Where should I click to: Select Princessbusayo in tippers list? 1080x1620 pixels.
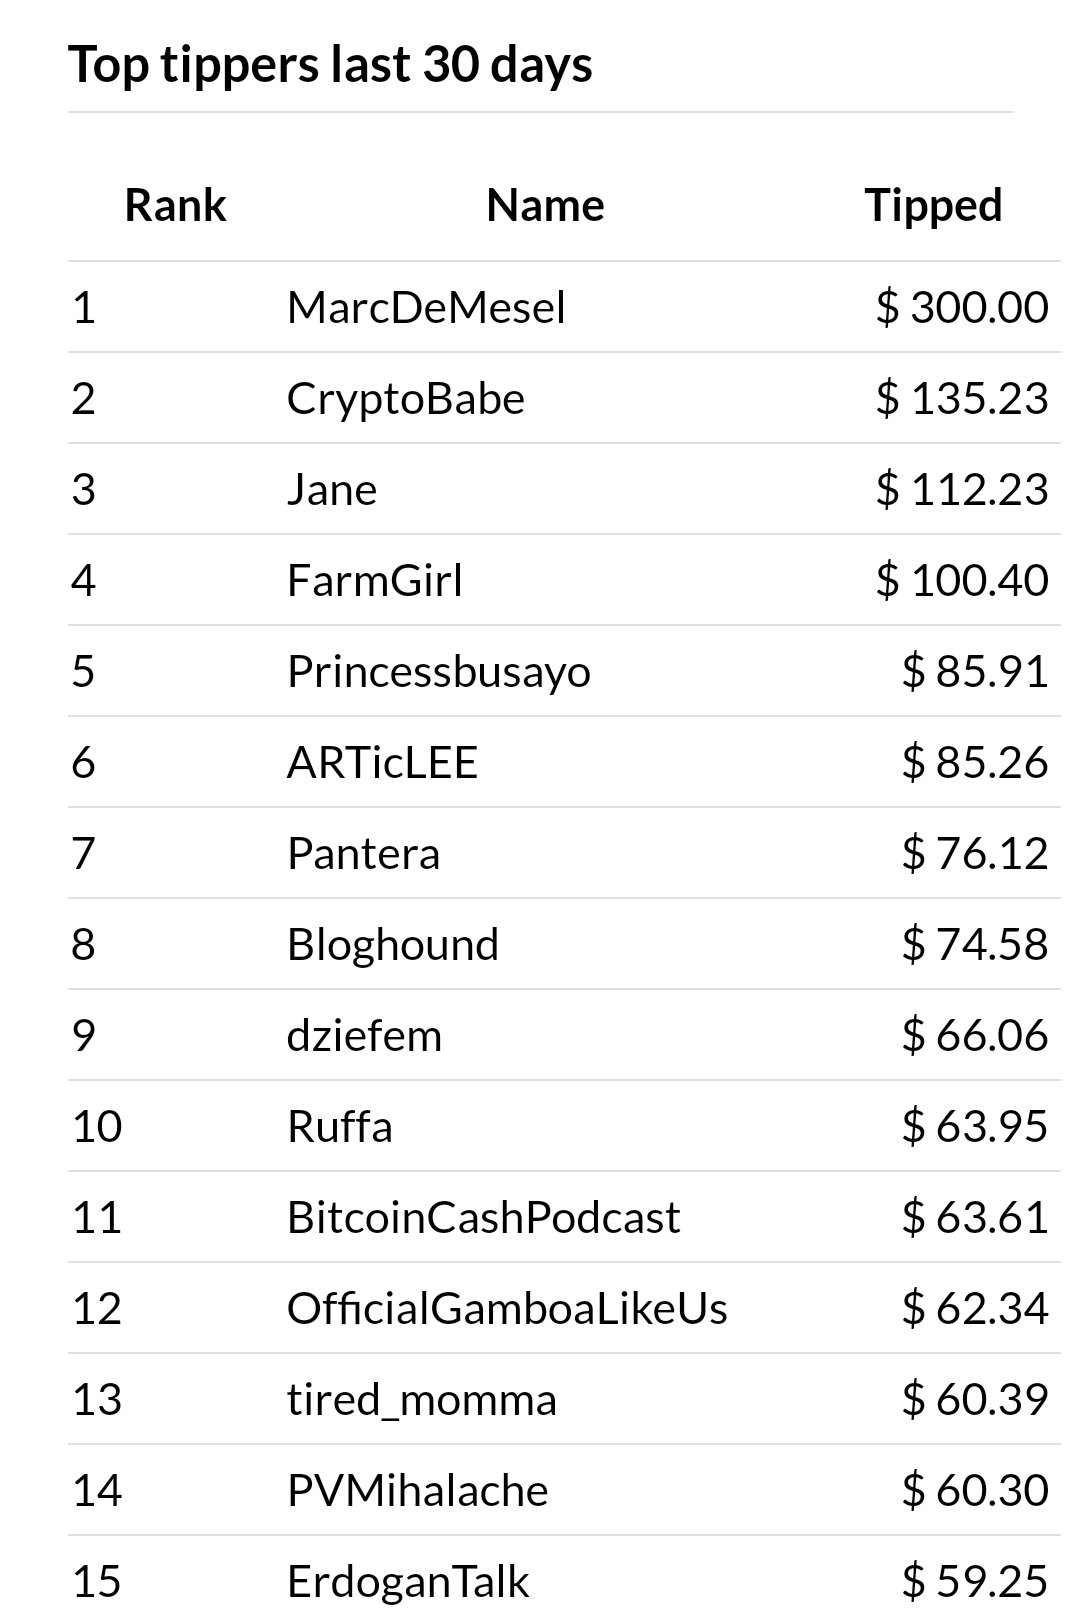coord(439,671)
